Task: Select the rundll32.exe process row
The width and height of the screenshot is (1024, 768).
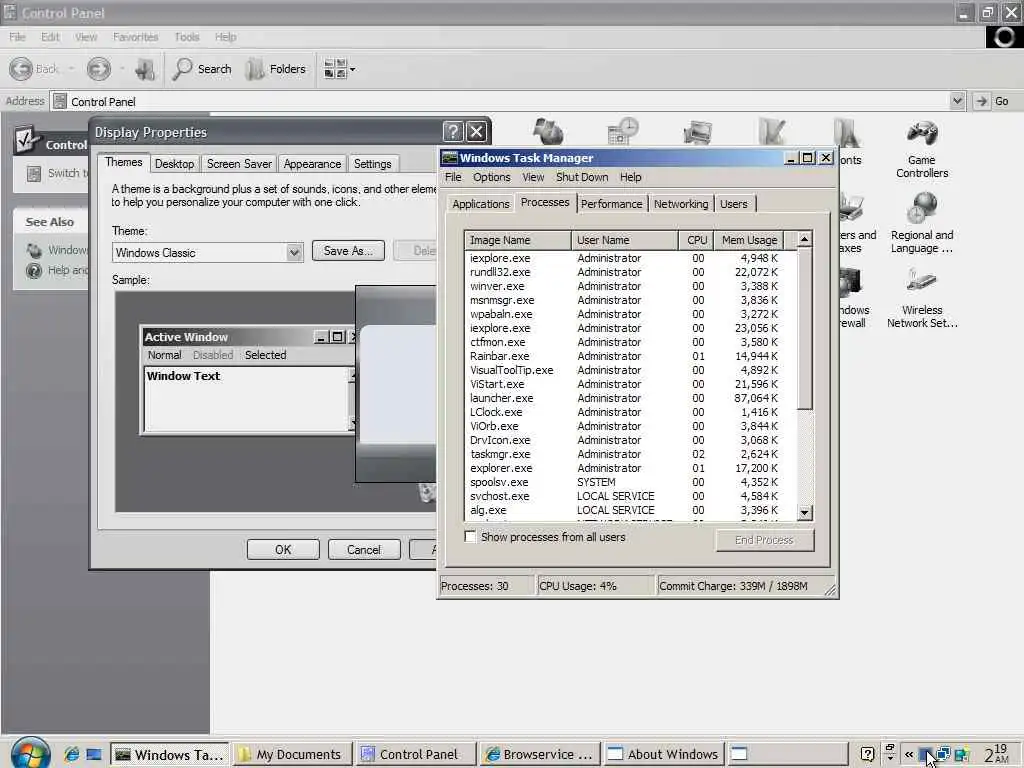Action: pyautogui.click(x=631, y=272)
